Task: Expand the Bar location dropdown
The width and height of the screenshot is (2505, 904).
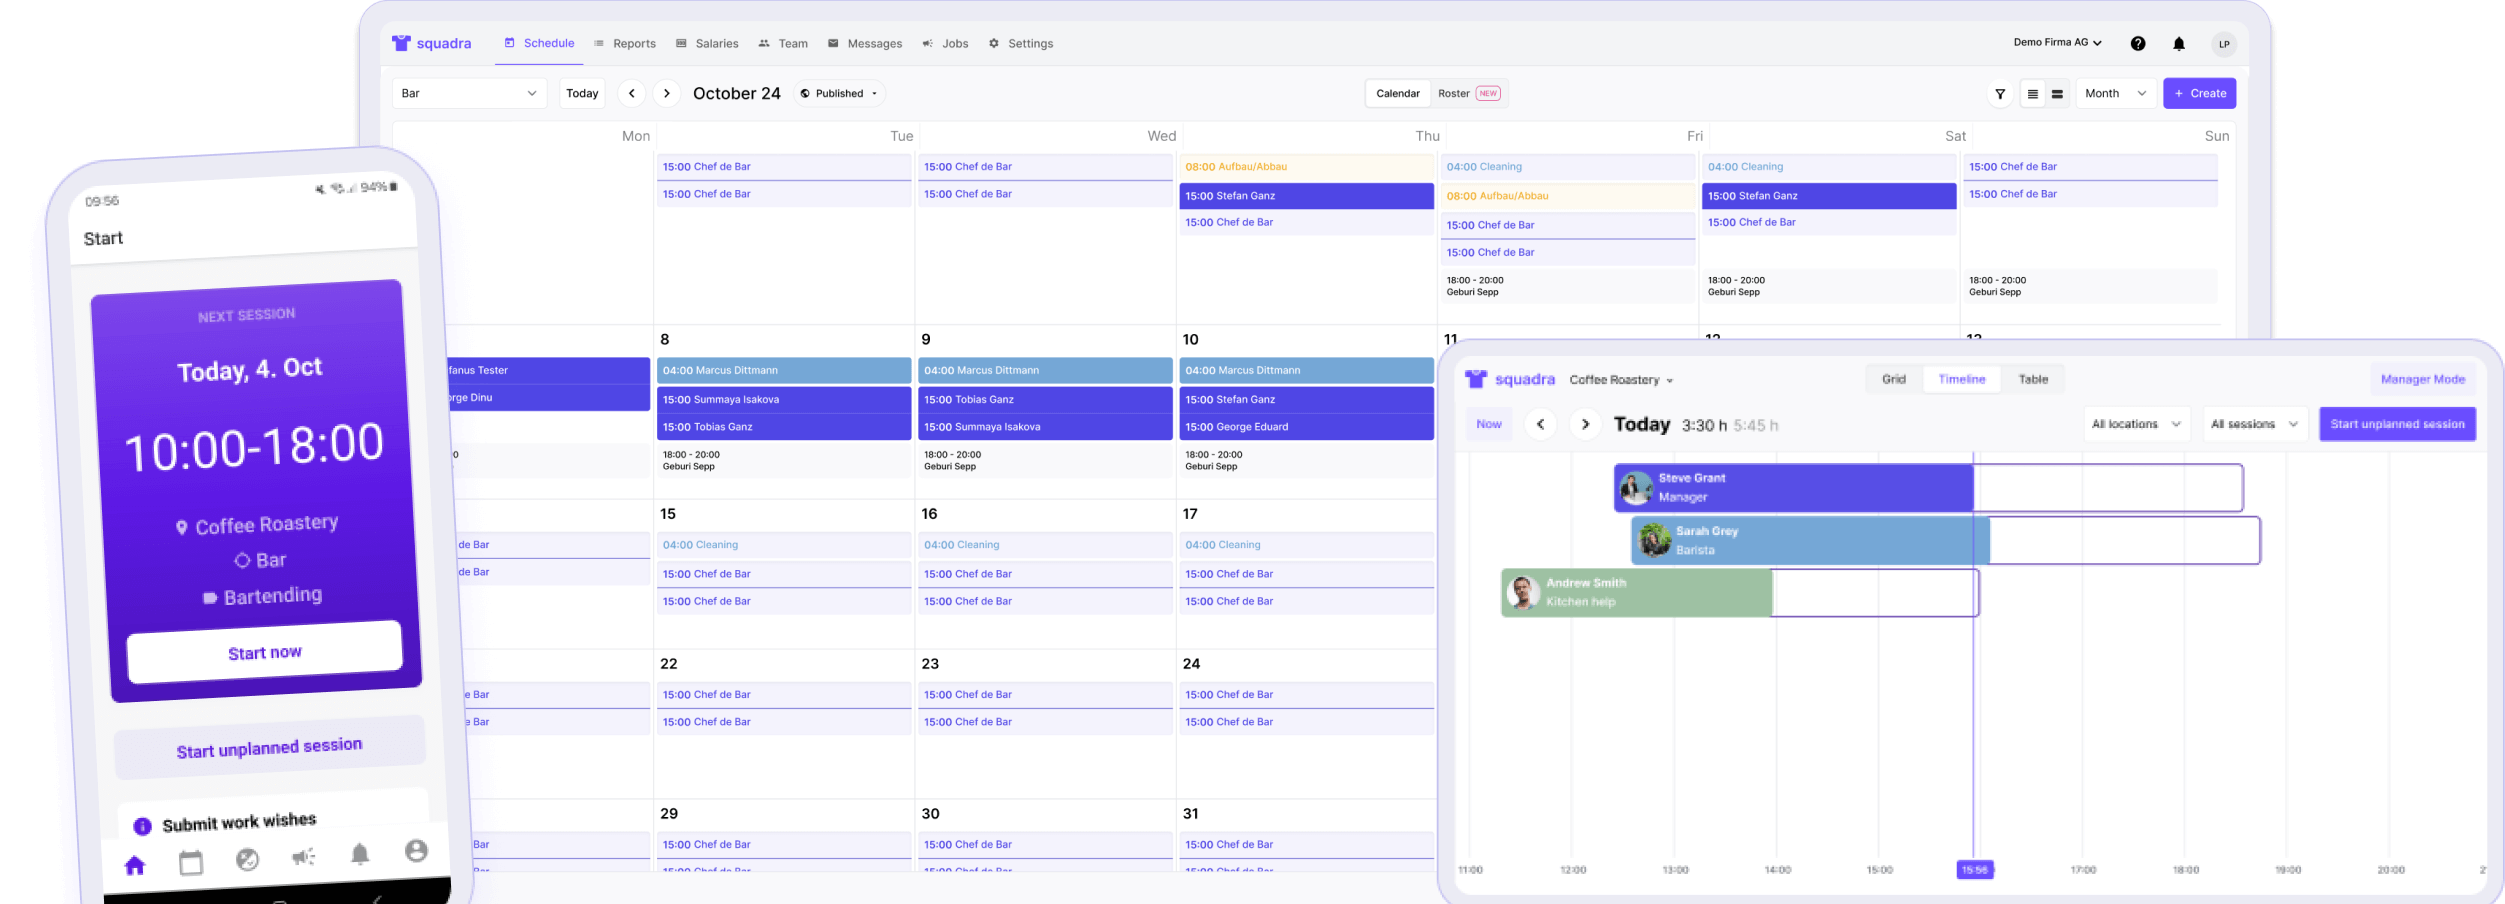Action: 469,94
